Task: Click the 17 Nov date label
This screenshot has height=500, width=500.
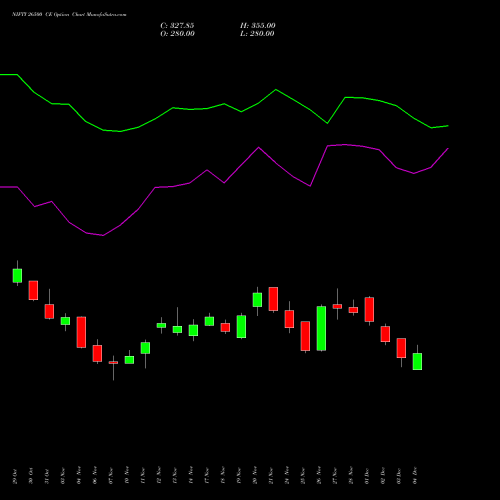Action: [x=207, y=476]
